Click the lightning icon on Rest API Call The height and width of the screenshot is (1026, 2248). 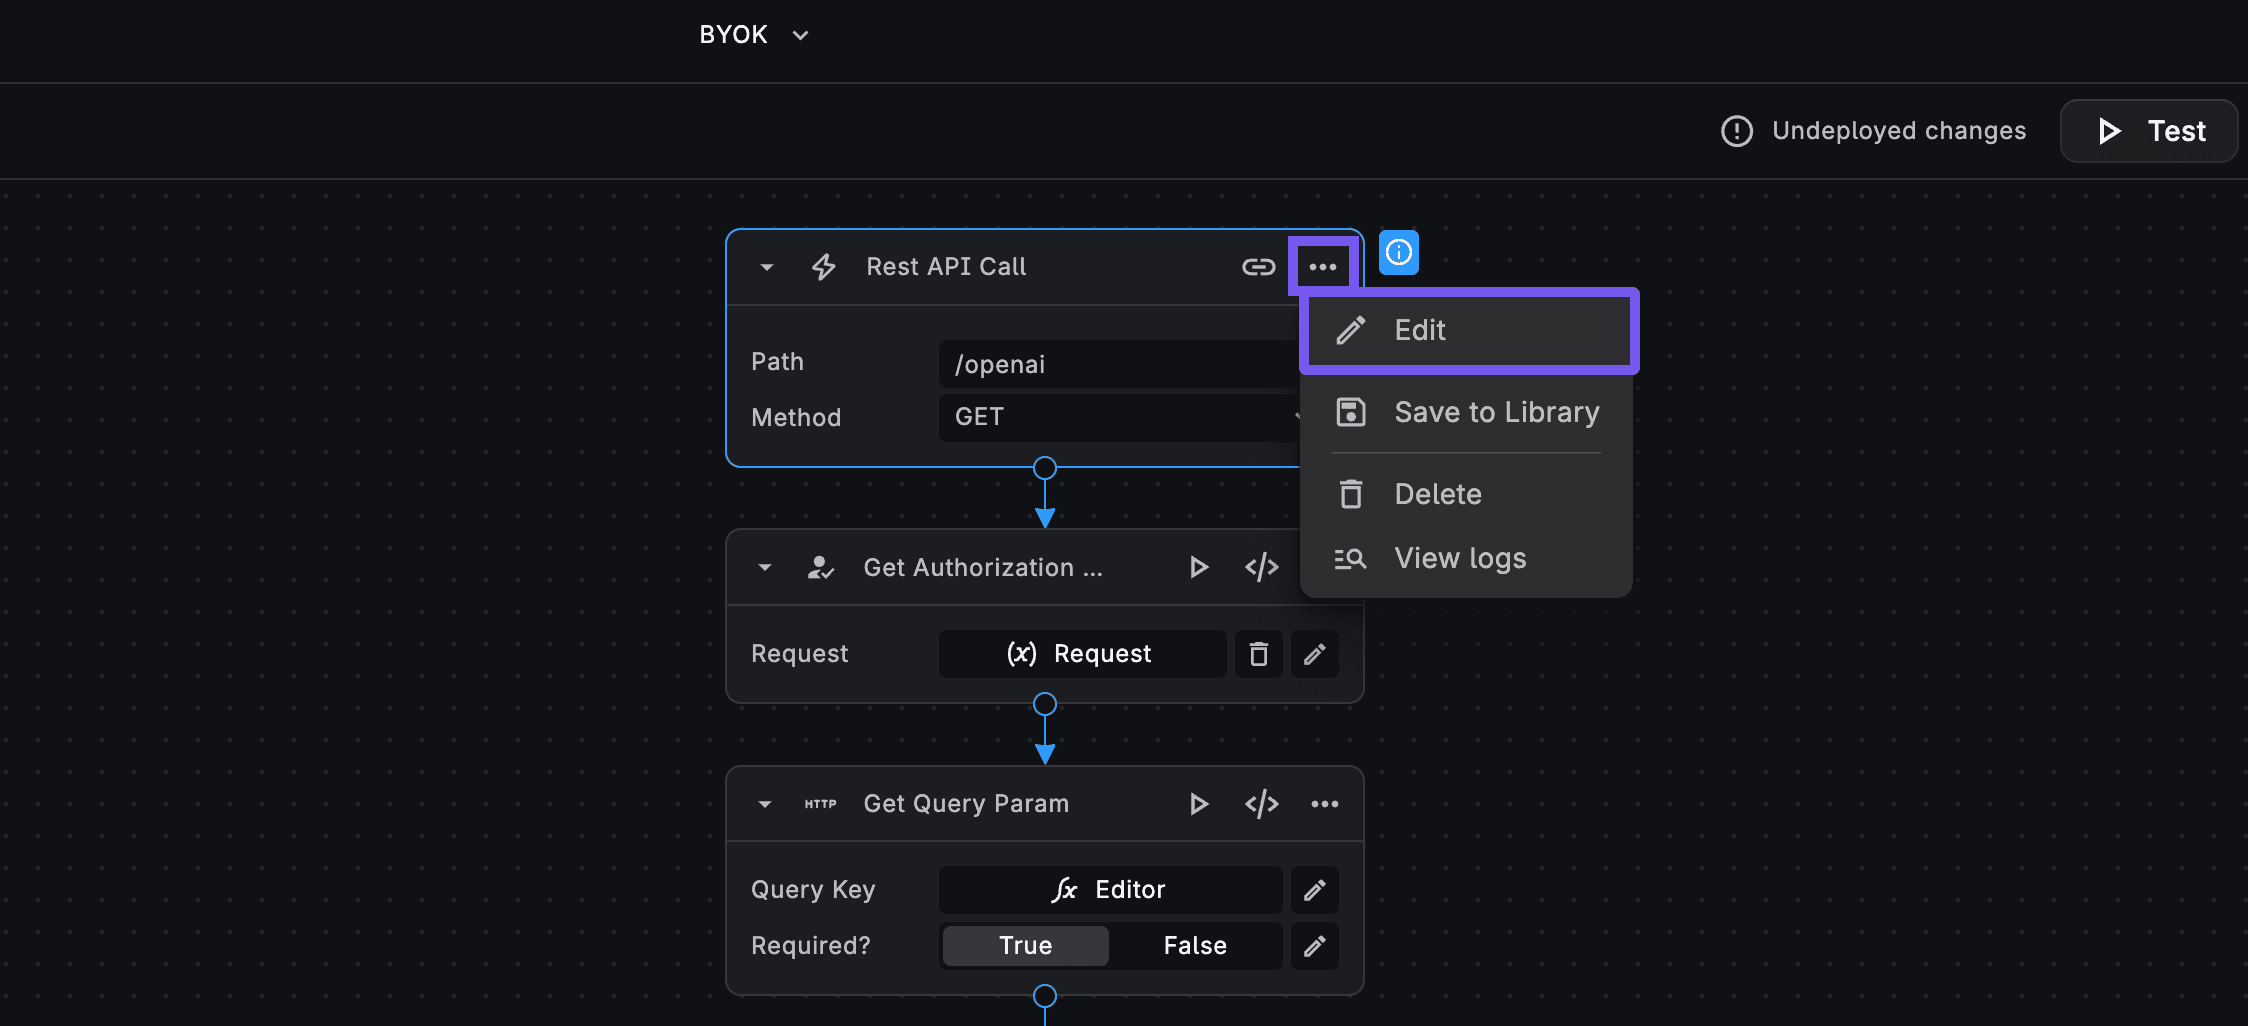tap(822, 266)
